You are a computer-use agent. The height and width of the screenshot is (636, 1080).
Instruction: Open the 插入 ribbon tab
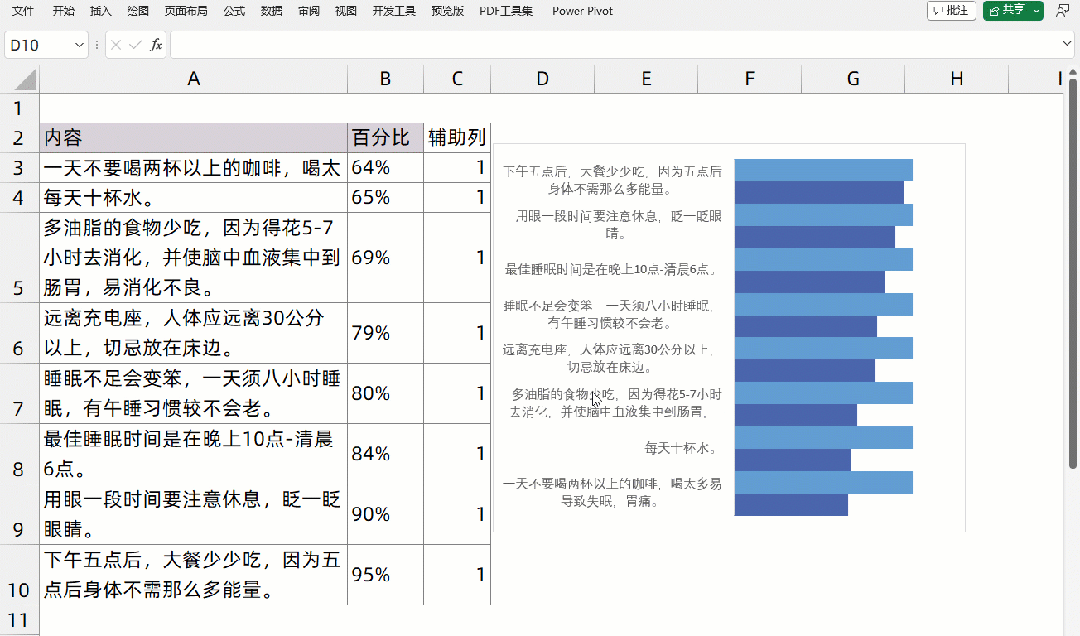click(101, 11)
